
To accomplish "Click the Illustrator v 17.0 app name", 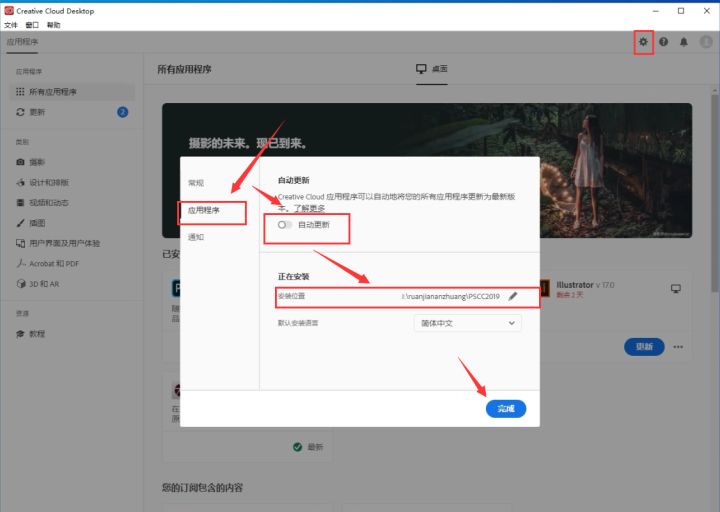I will point(585,285).
